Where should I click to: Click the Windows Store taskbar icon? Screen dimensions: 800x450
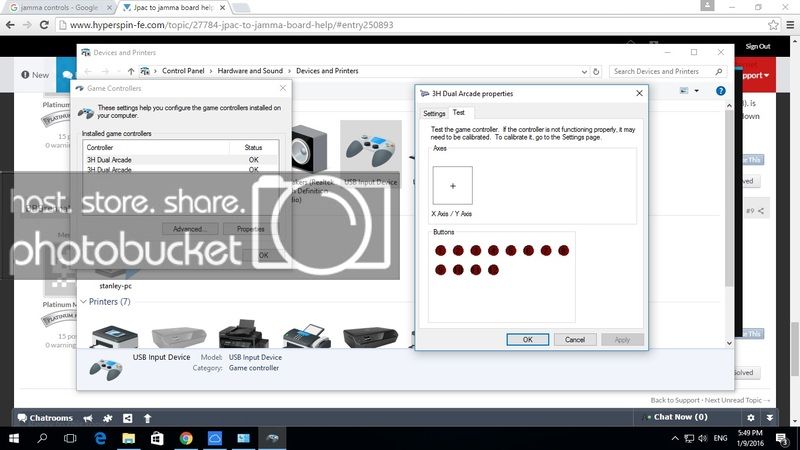pos(157,438)
